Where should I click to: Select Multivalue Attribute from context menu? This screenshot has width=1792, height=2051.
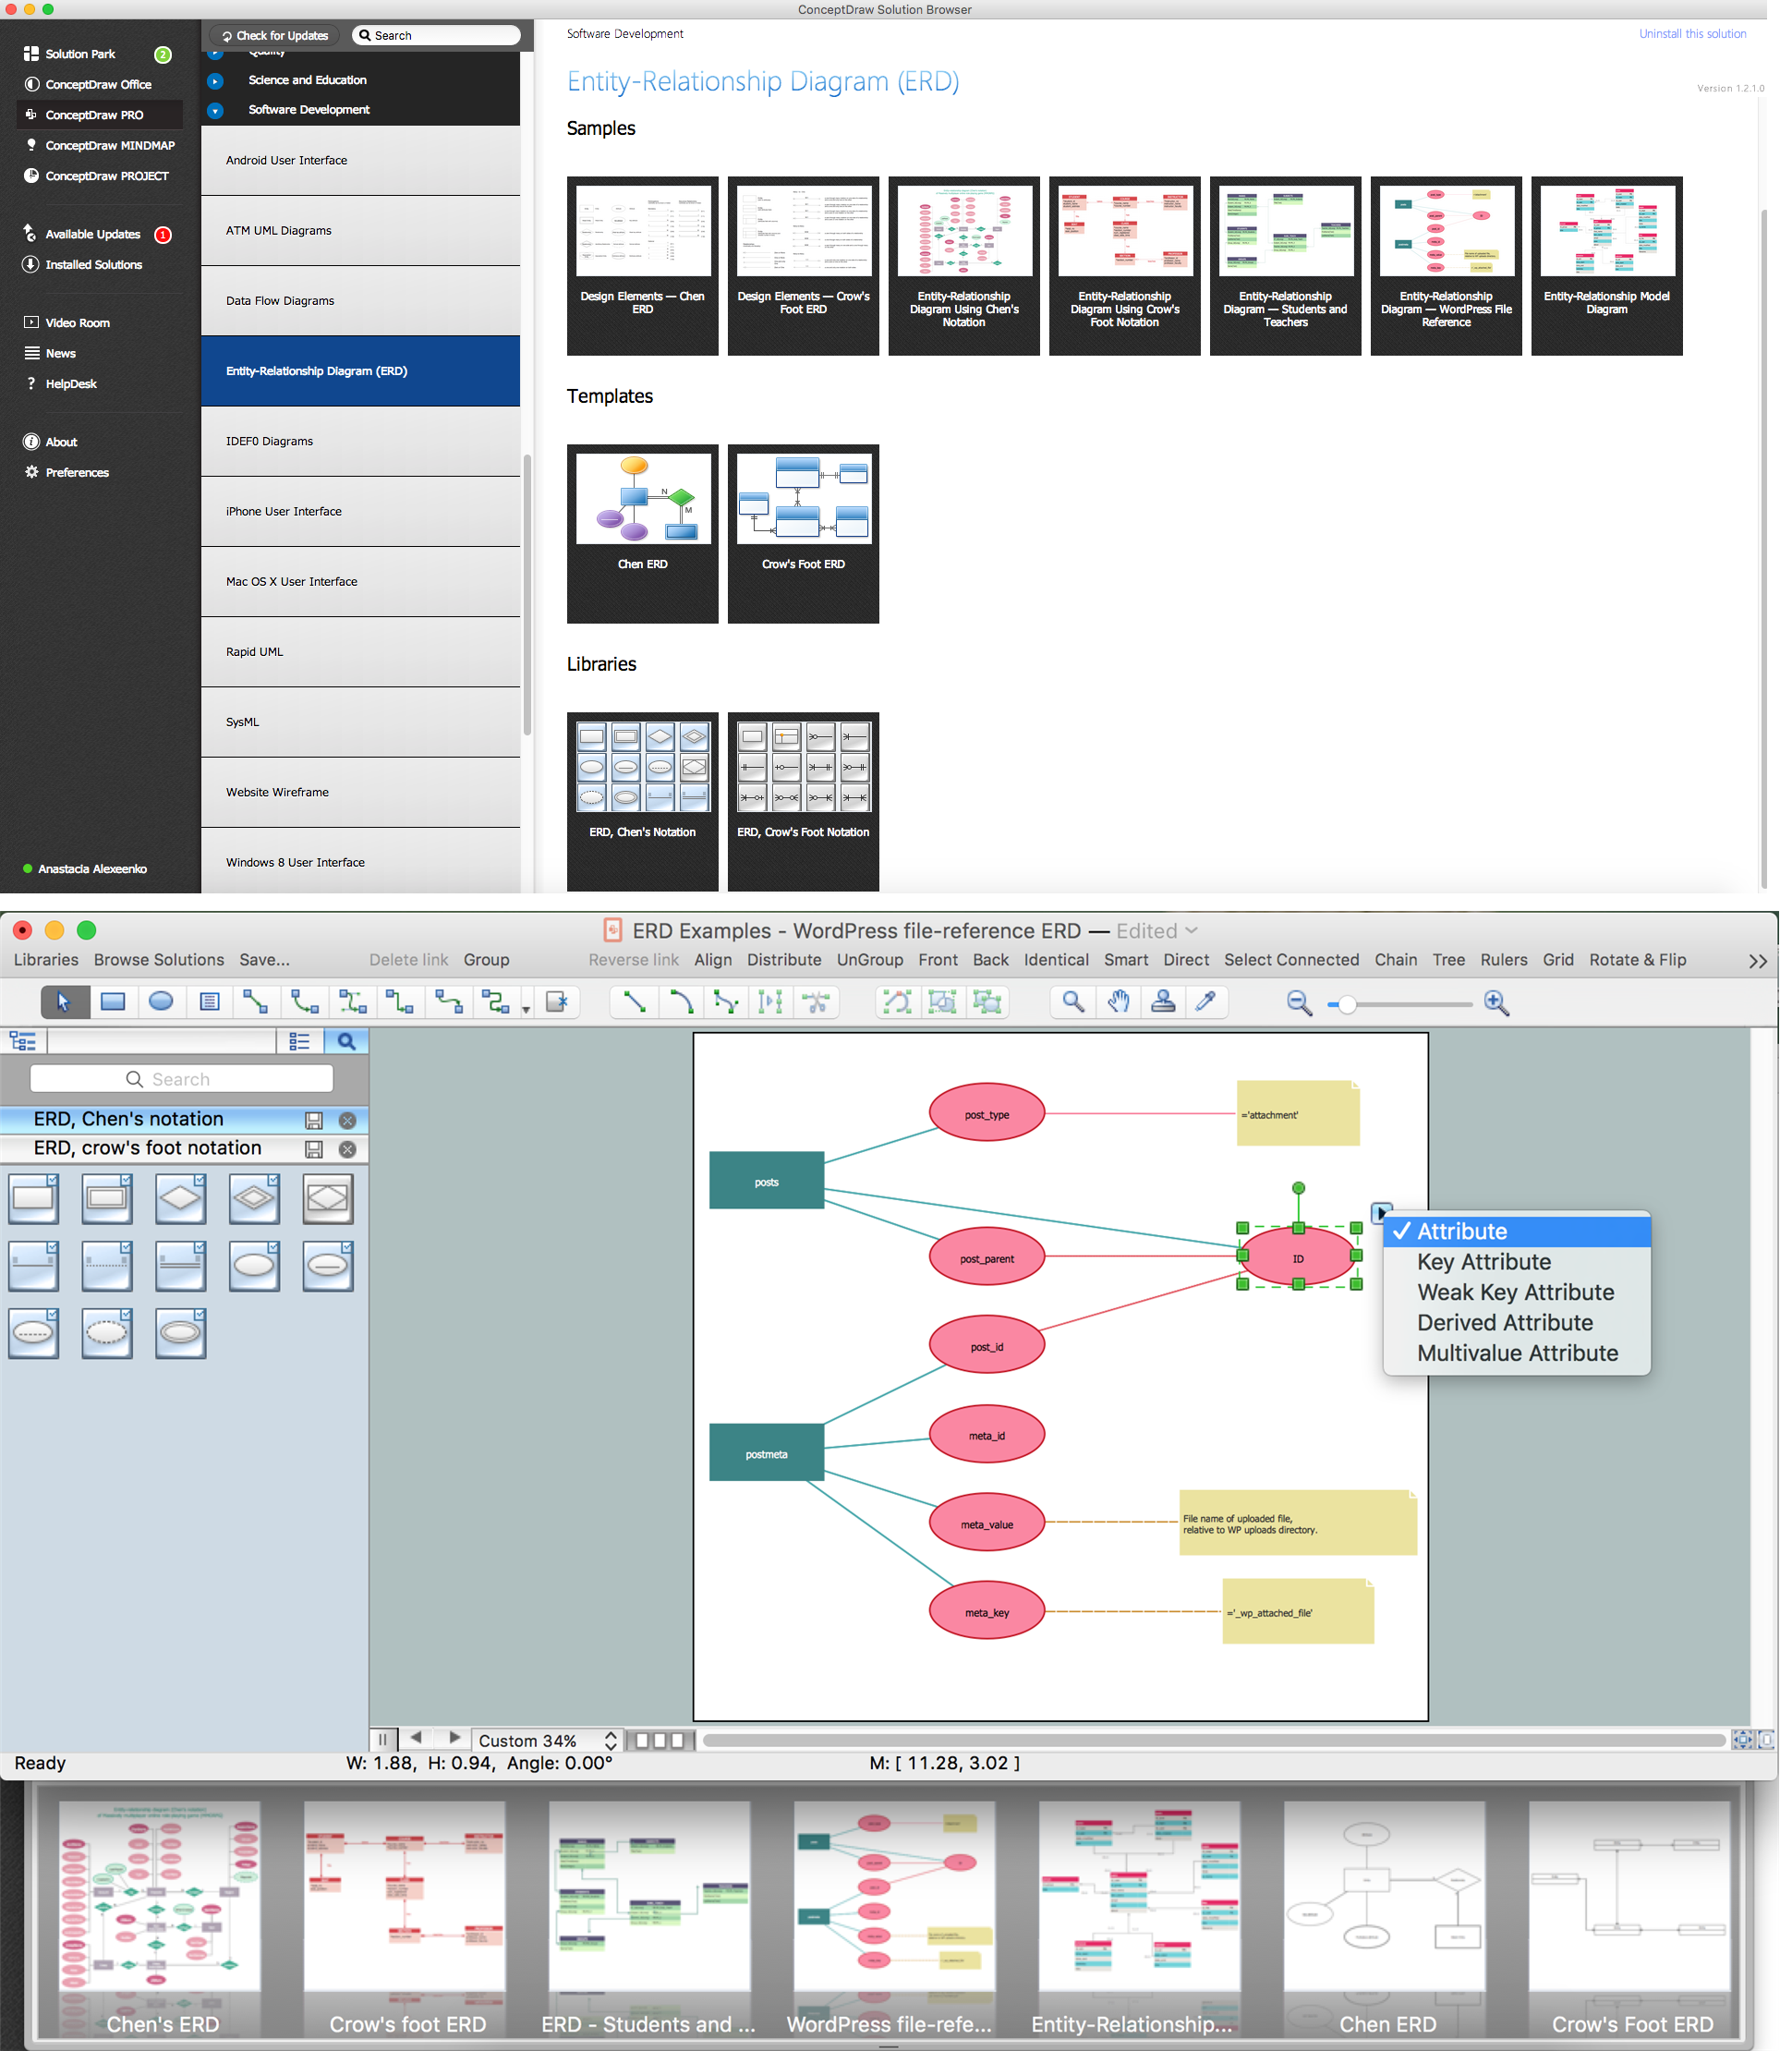pos(1513,1353)
